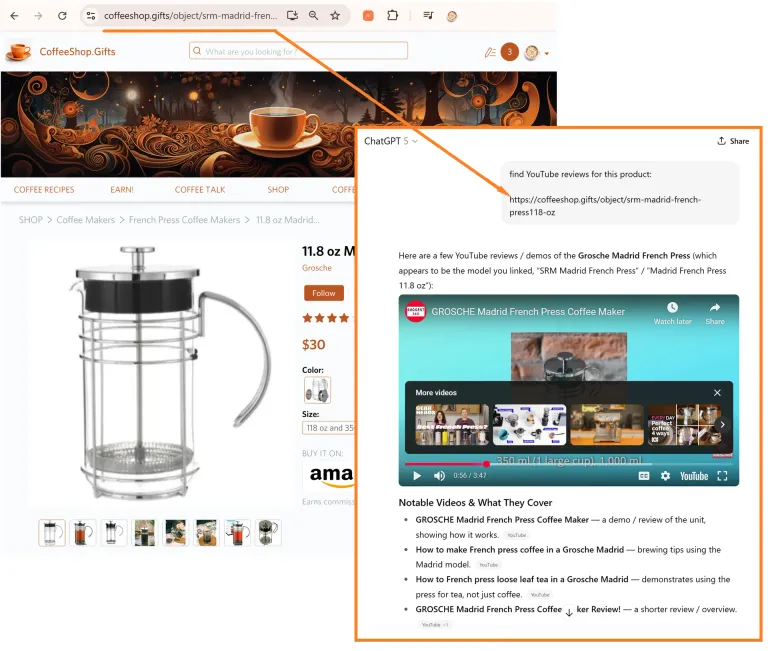Image resolution: width=768 pixels, height=651 pixels.
Task: Open media controls icon in browser toolbar
Action: [428, 16]
